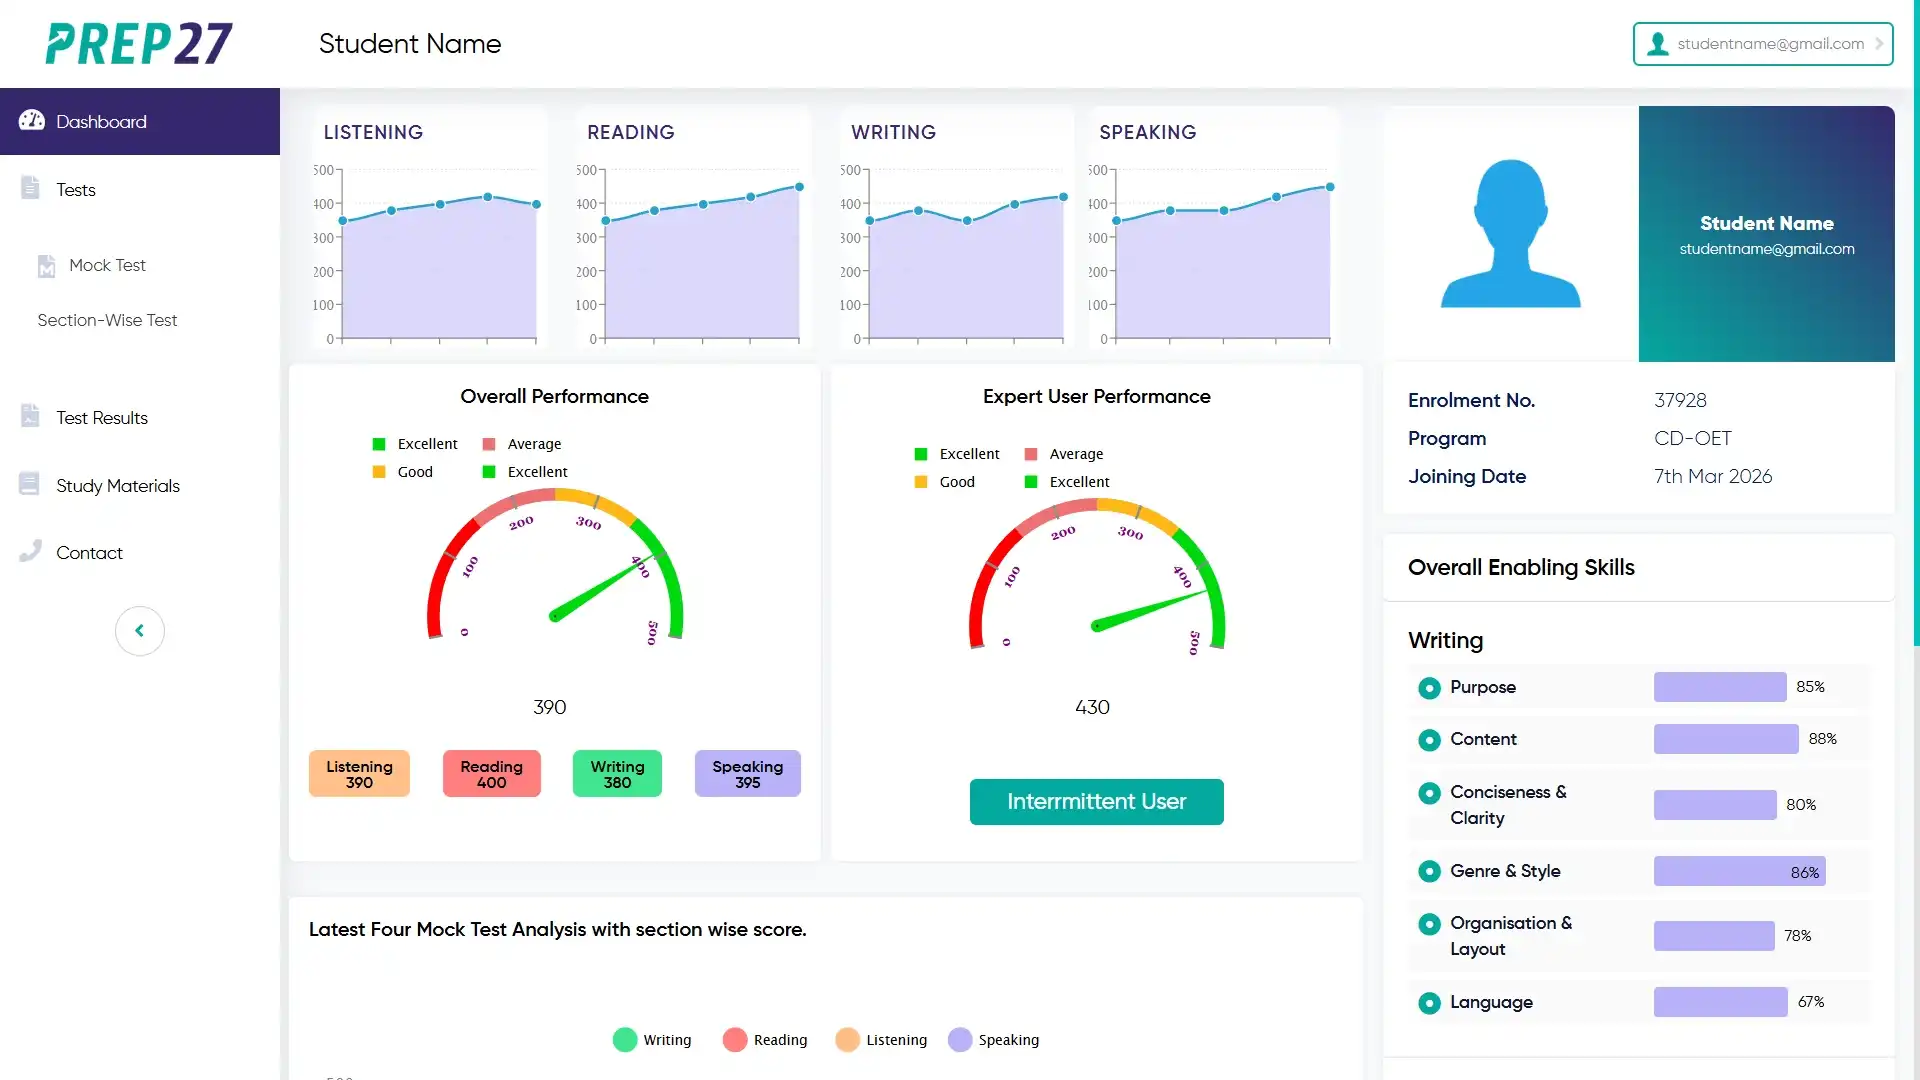
Task: Open the account dropdown arrow top right
Action: click(1879, 43)
